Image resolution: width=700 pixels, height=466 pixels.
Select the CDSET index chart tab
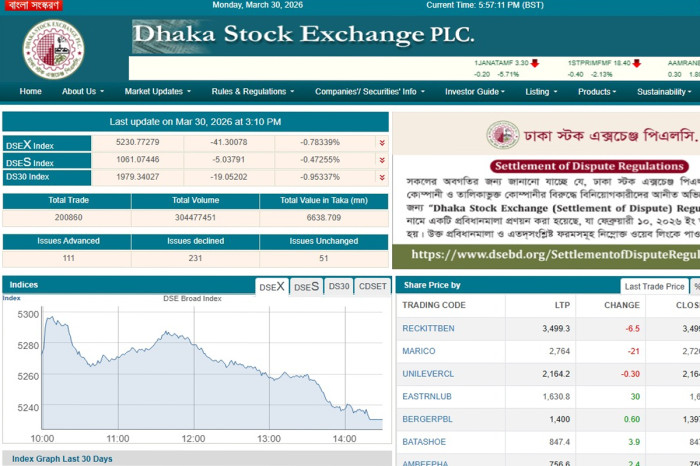(x=373, y=286)
